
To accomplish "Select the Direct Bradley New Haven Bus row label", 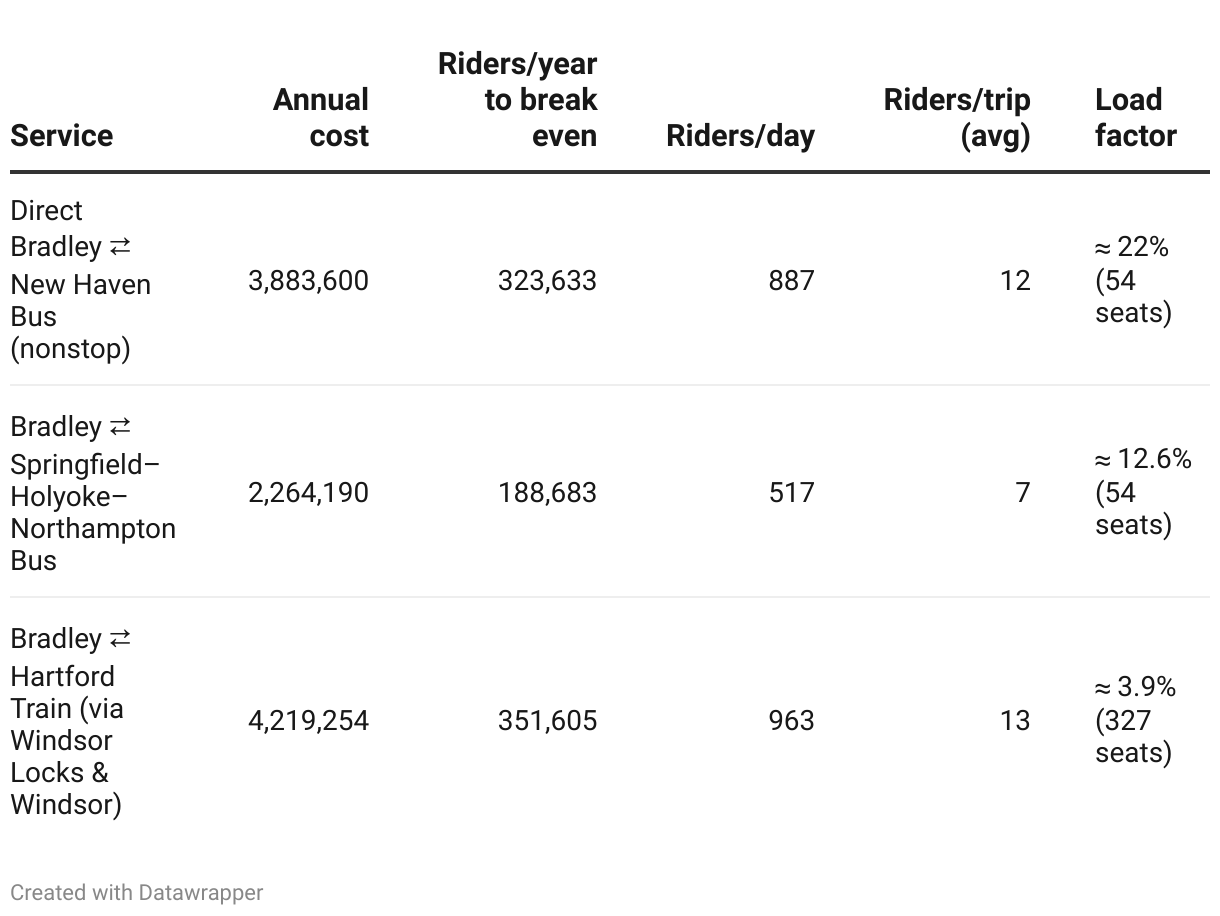I will [80, 280].
